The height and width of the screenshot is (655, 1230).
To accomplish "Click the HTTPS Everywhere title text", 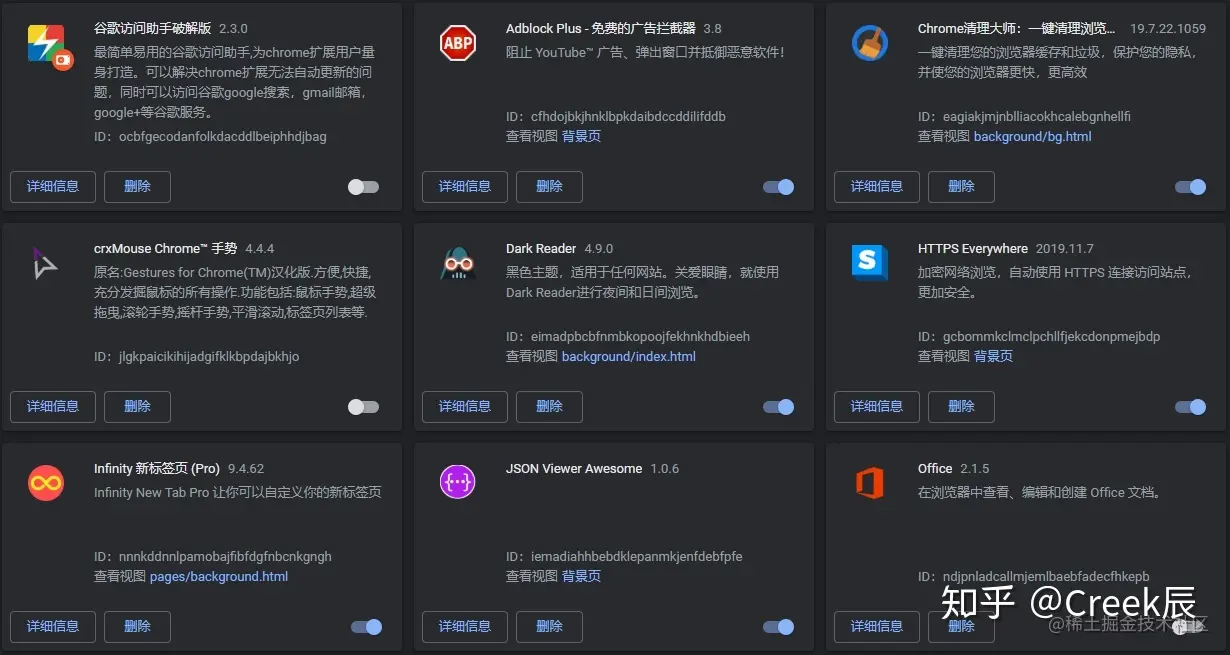I will (x=973, y=249).
